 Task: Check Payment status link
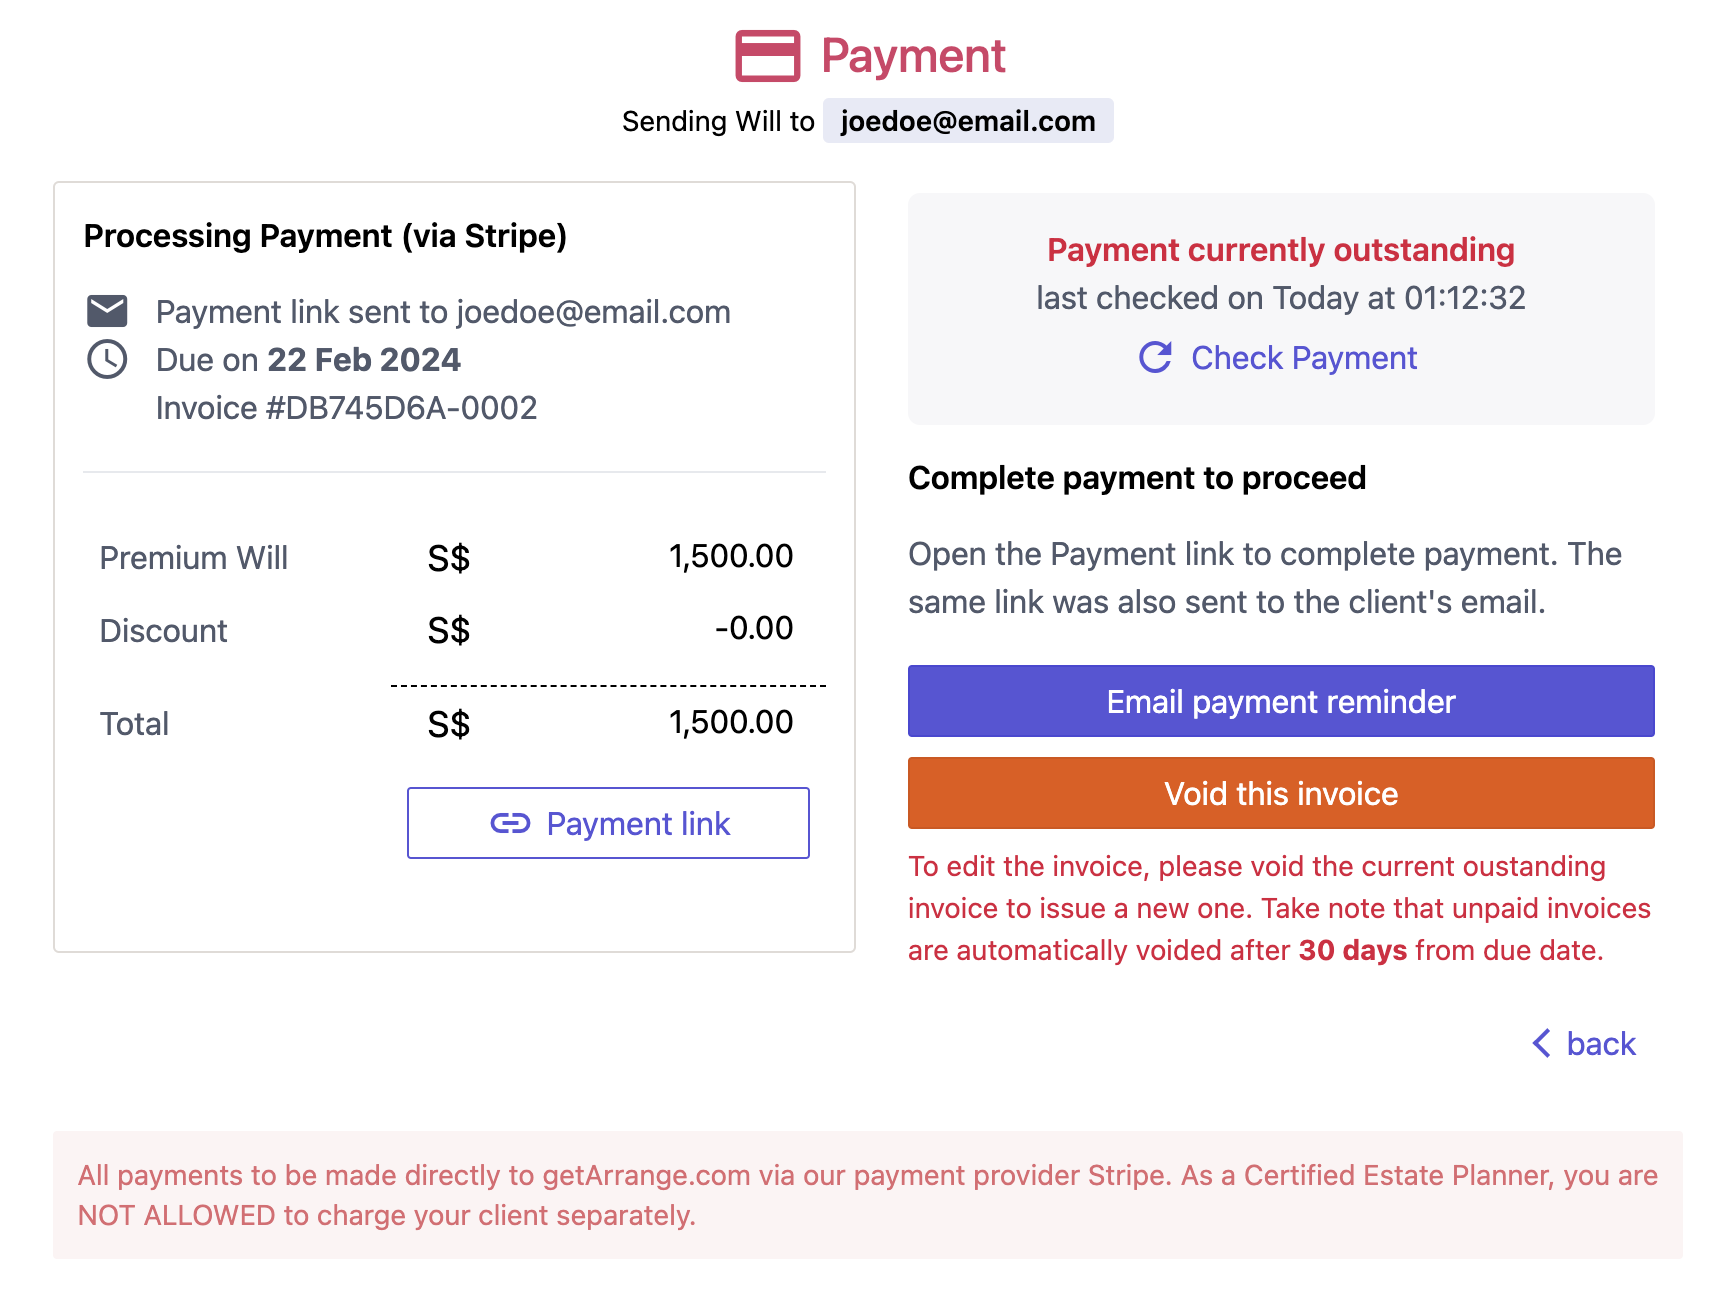pos(1303,357)
